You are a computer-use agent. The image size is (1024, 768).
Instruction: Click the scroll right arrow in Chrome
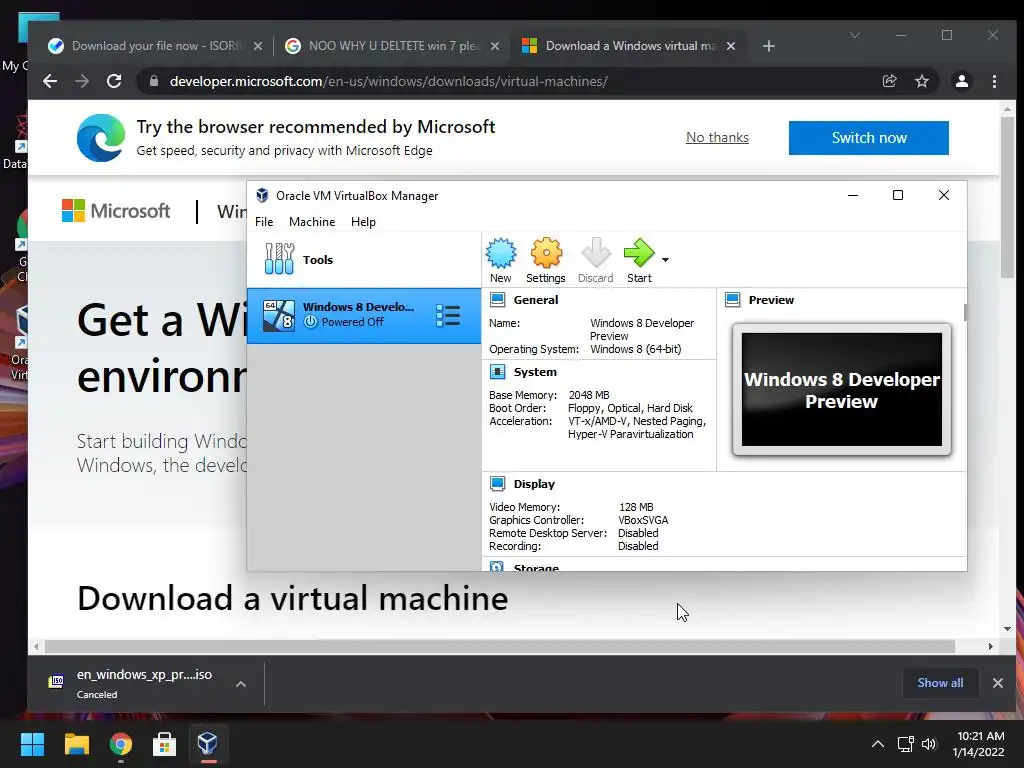[x=991, y=647]
